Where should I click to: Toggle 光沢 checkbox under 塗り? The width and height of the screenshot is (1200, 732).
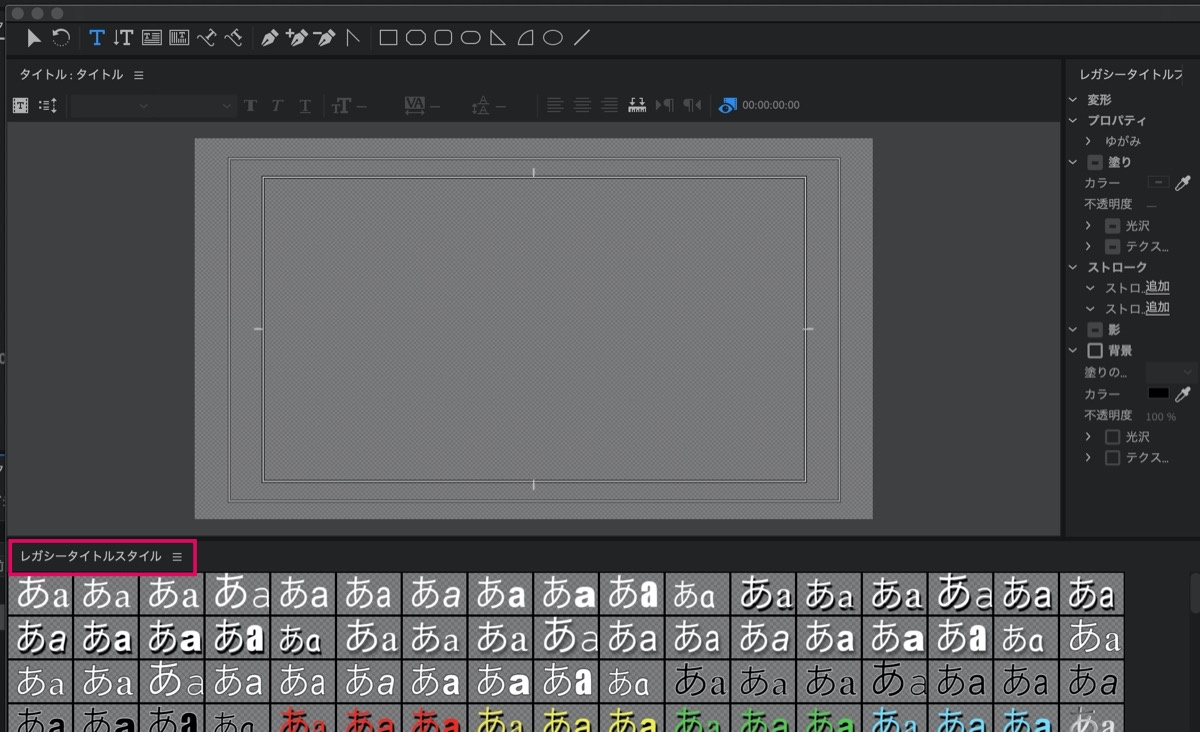1112,226
